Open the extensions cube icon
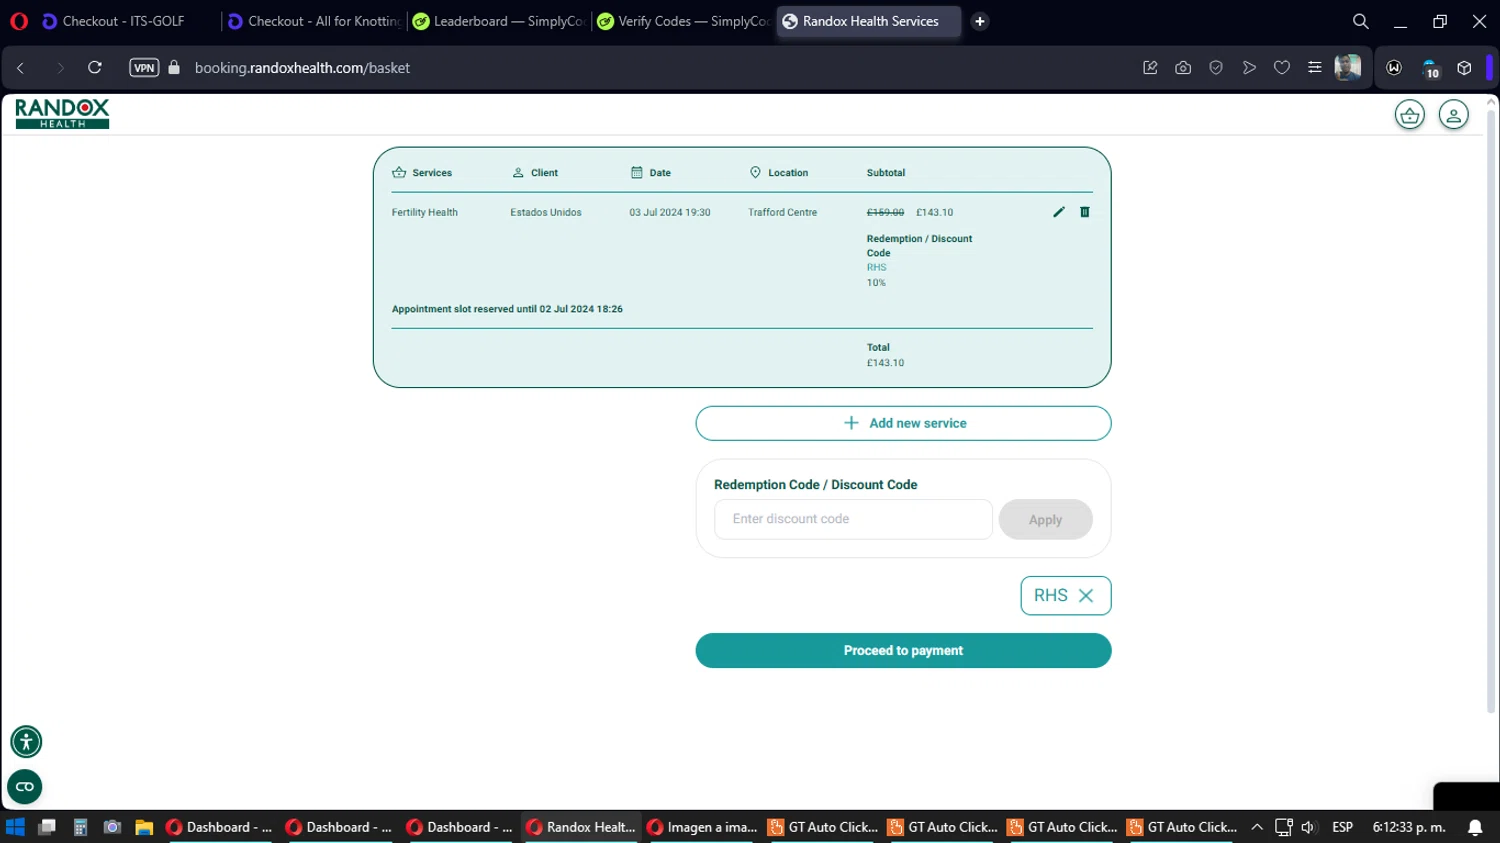Image resolution: width=1500 pixels, height=843 pixels. click(x=1464, y=68)
